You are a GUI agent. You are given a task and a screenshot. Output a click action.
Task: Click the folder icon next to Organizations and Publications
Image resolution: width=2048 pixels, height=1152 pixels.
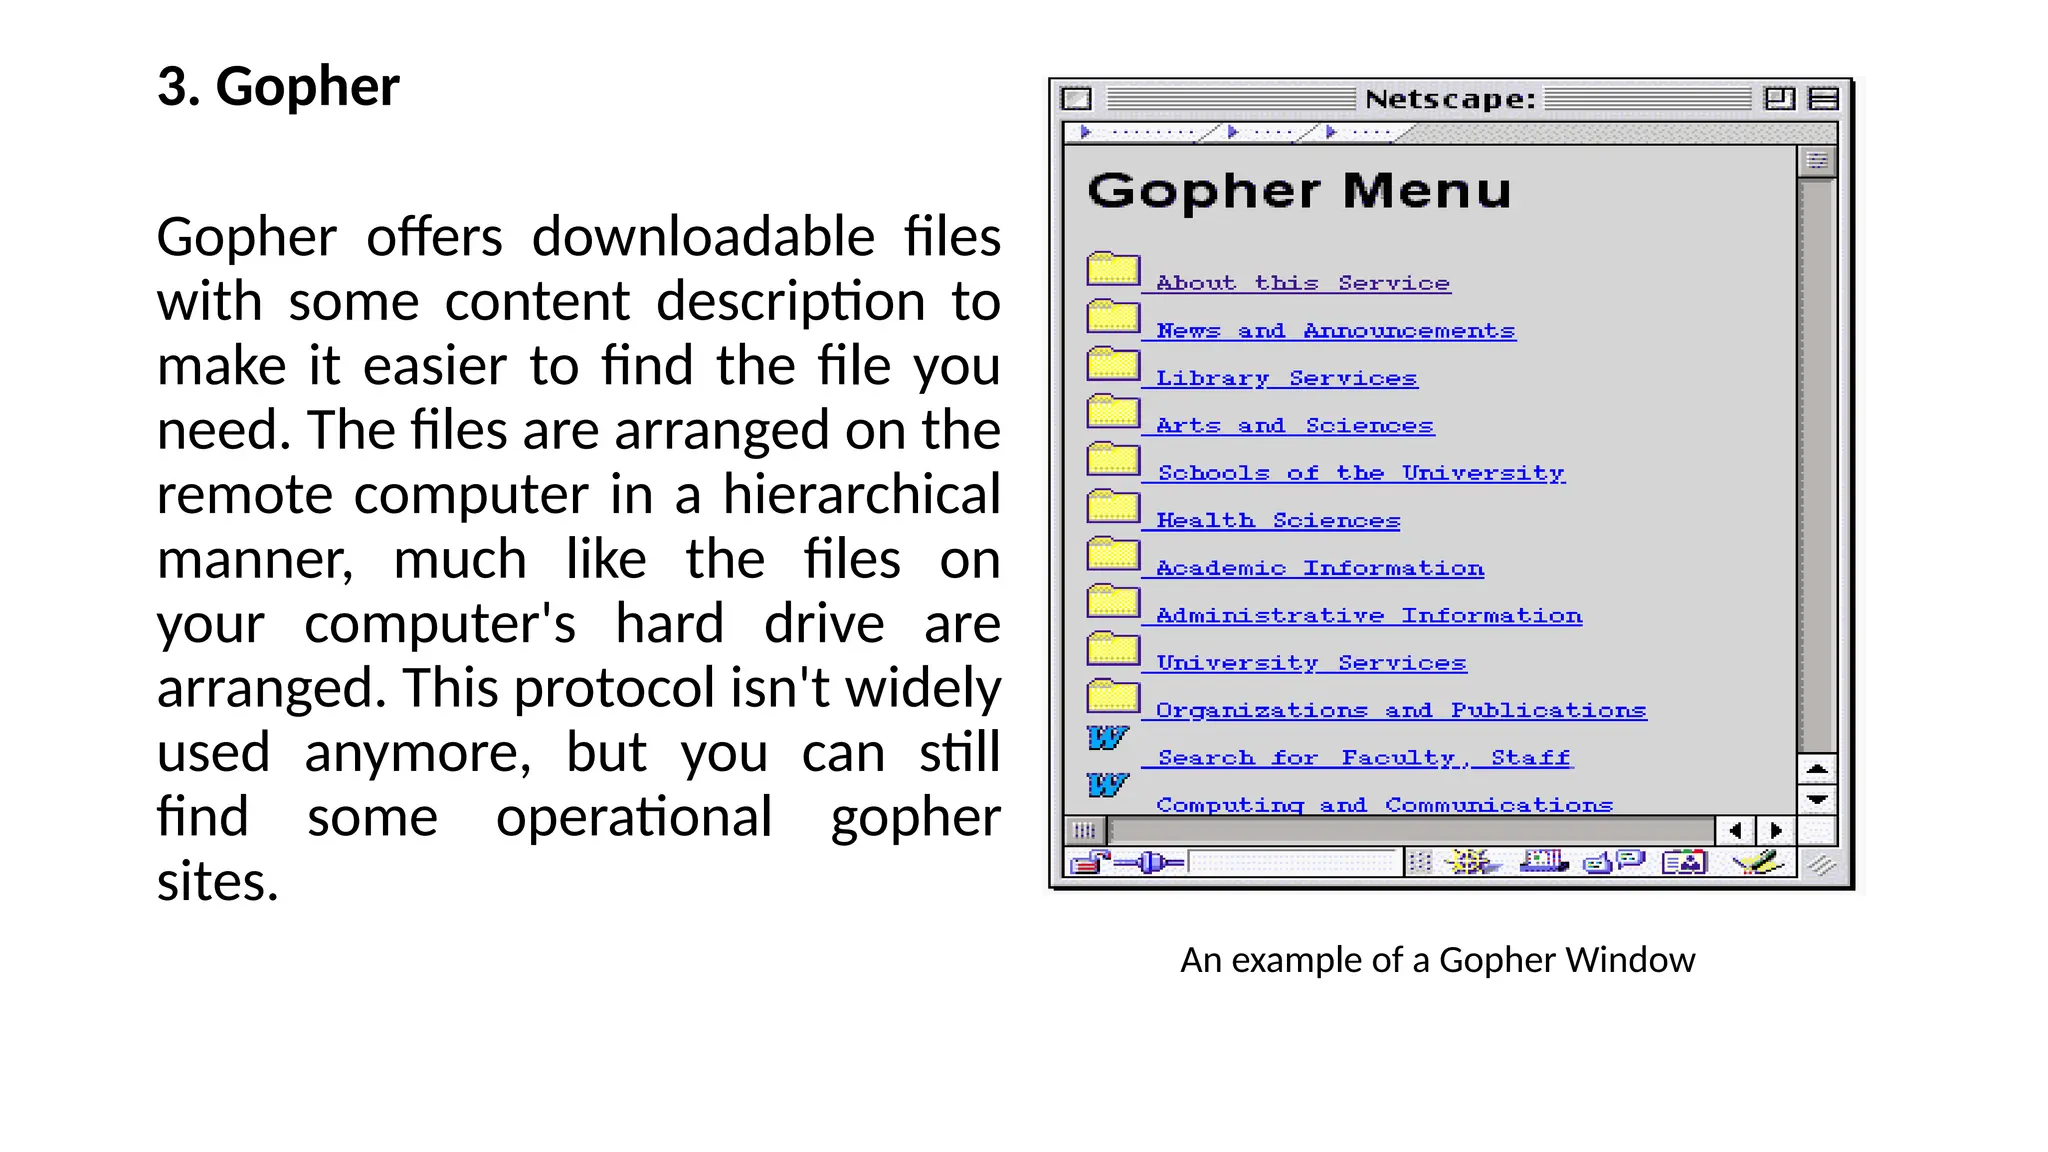1113,695
